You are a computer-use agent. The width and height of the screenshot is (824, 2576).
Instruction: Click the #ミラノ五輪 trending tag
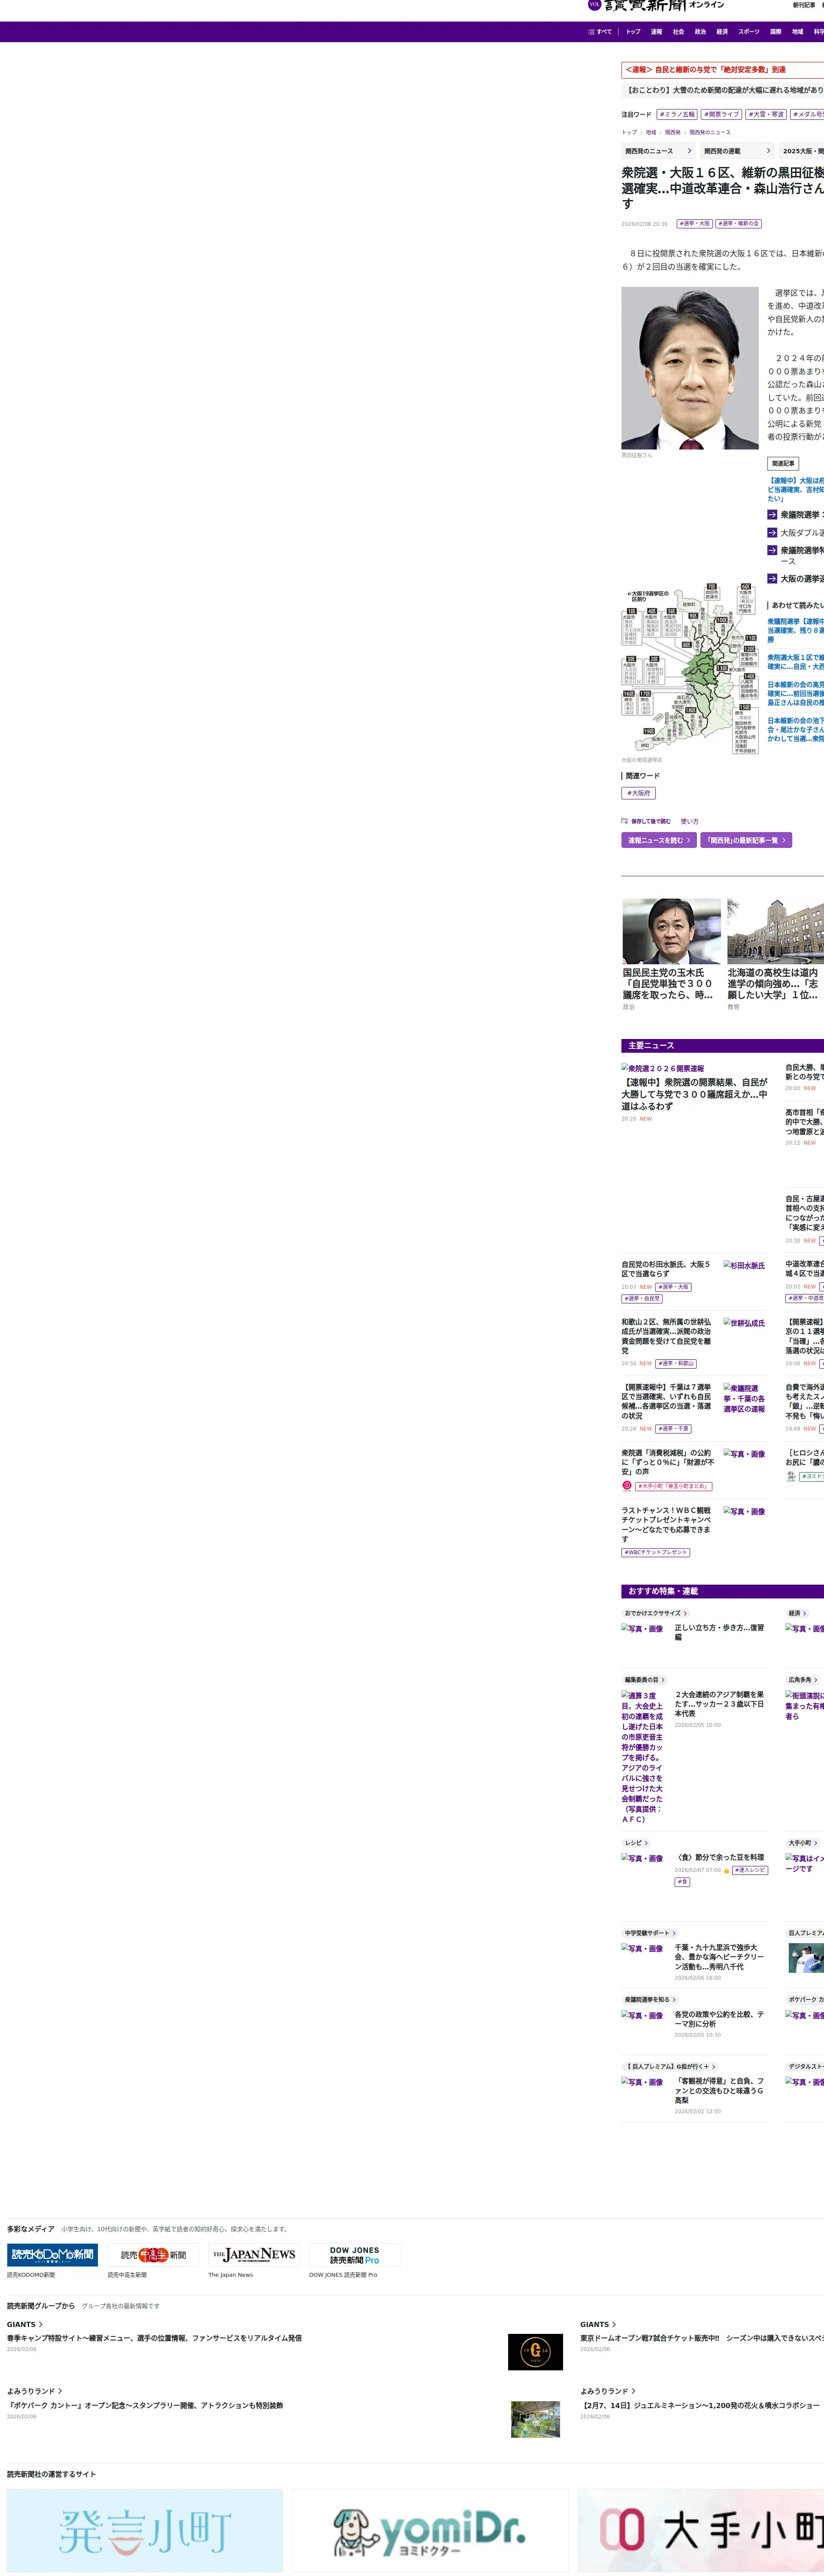pos(677,115)
